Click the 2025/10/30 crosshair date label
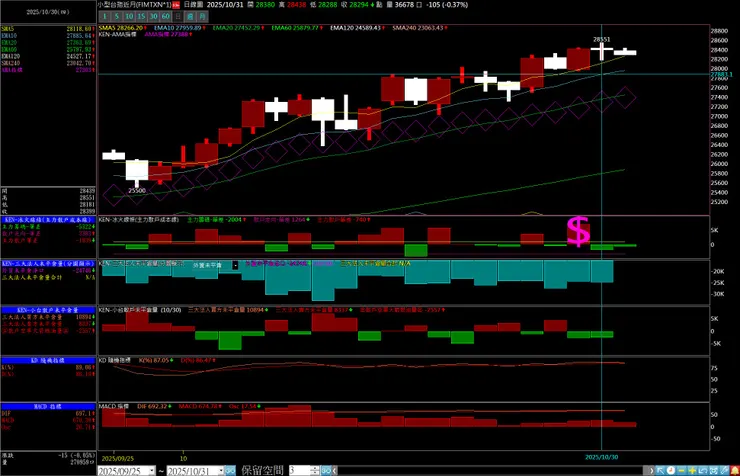Image resolution: width=740 pixels, height=476 pixels. pos(601,457)
